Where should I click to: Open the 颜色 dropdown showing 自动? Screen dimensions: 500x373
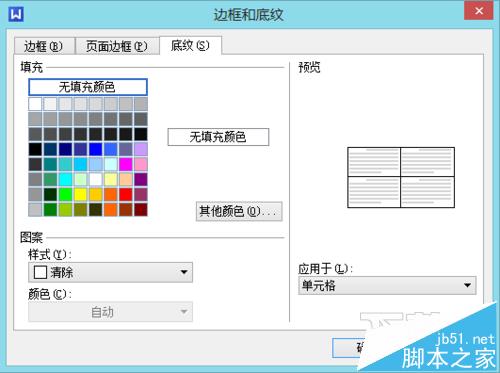point(110,312)
